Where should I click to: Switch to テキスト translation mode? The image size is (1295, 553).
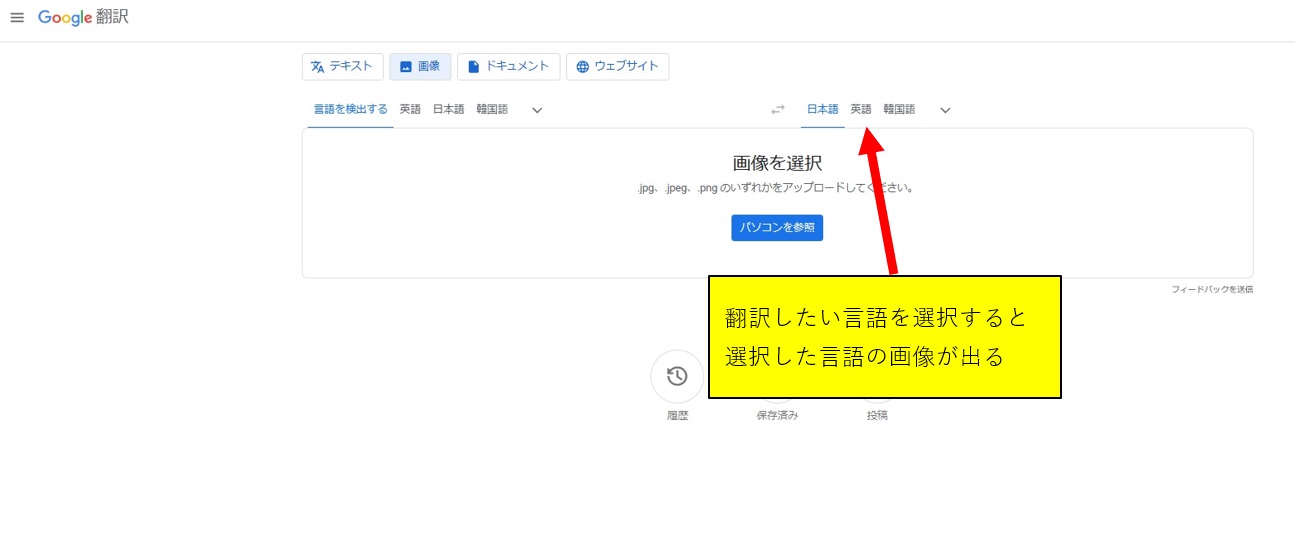click(342, 67)
